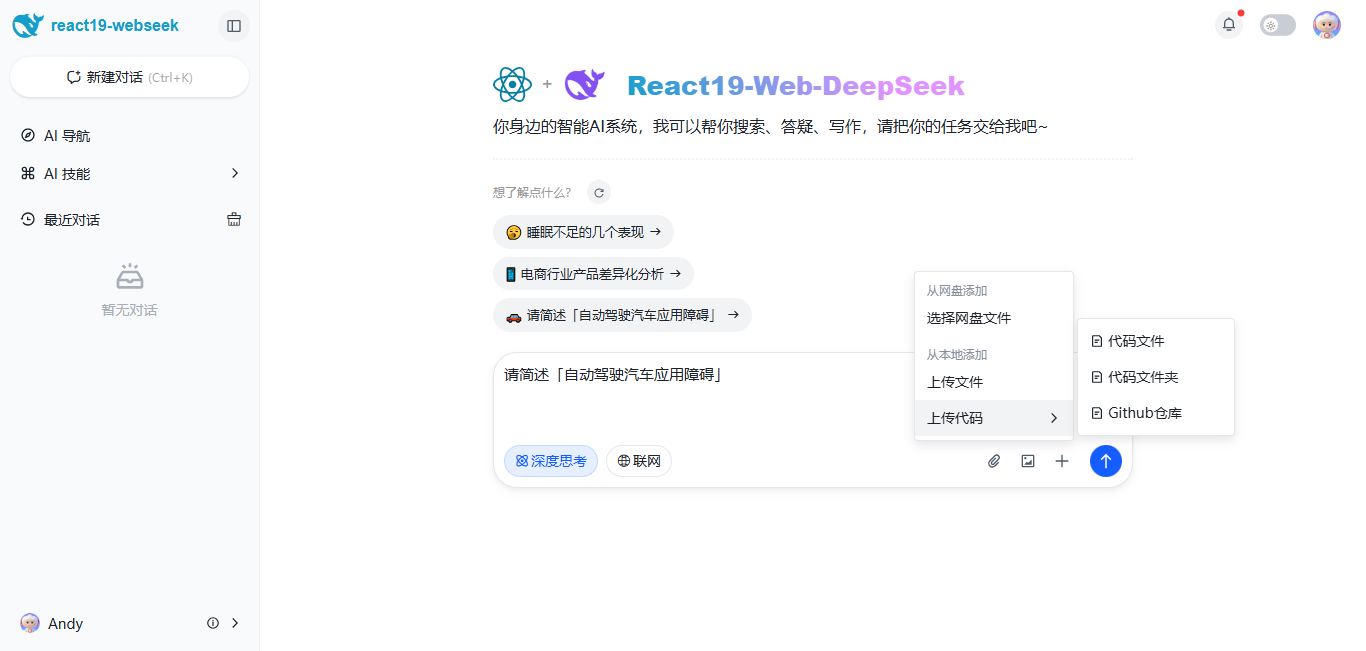Click the info icon next to Andy
The width and height of the screenshot is (1366, 651).
213,623
